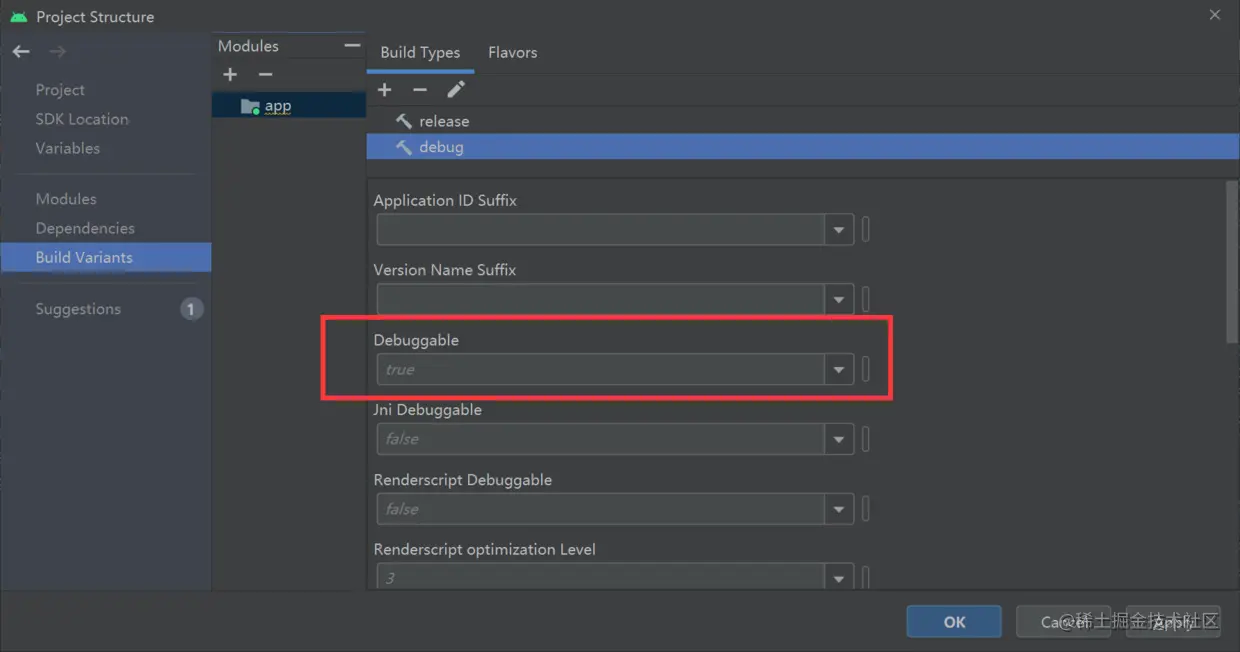Click the Apply button
This screenshot has height=652, width=1240.
pyautogui.click(x=1172, y=622)
